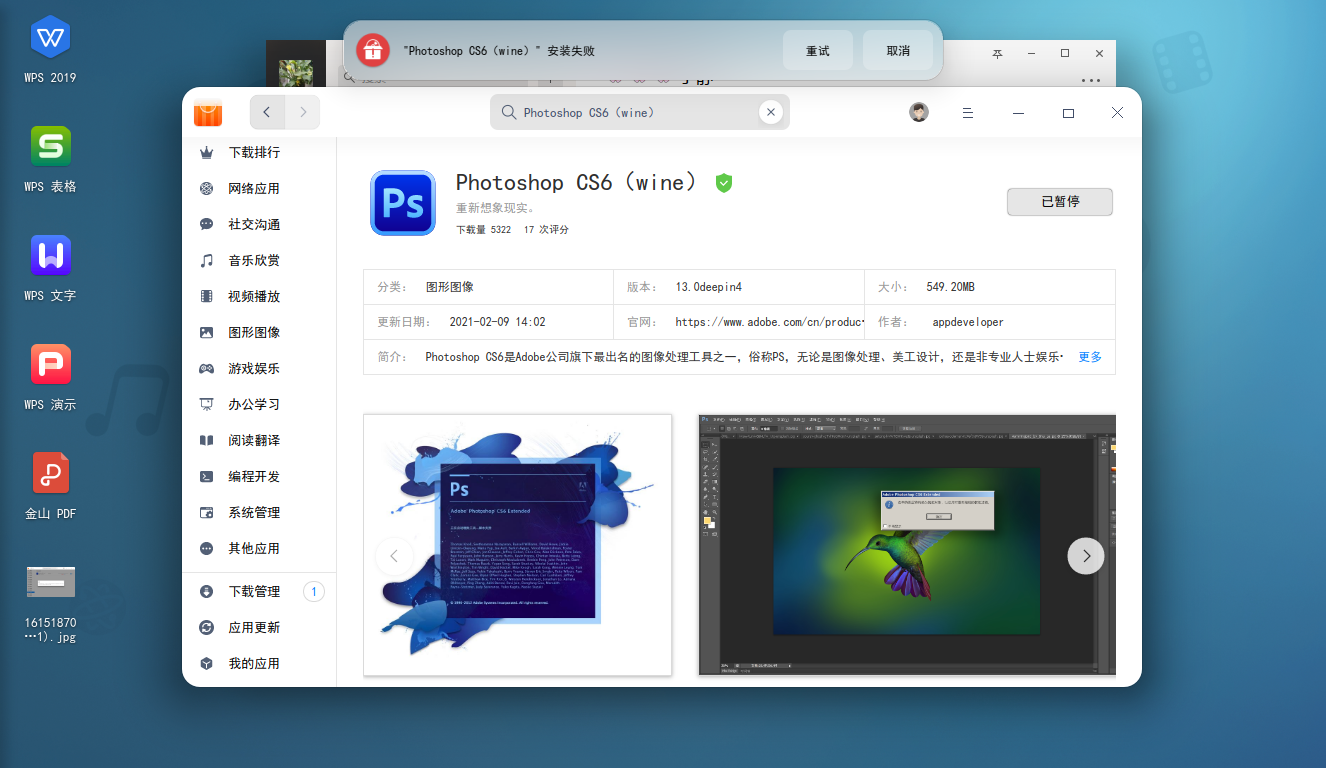Click the 网络应用 globe icon
The image size is (1326, 768).
tap(207, 189)
